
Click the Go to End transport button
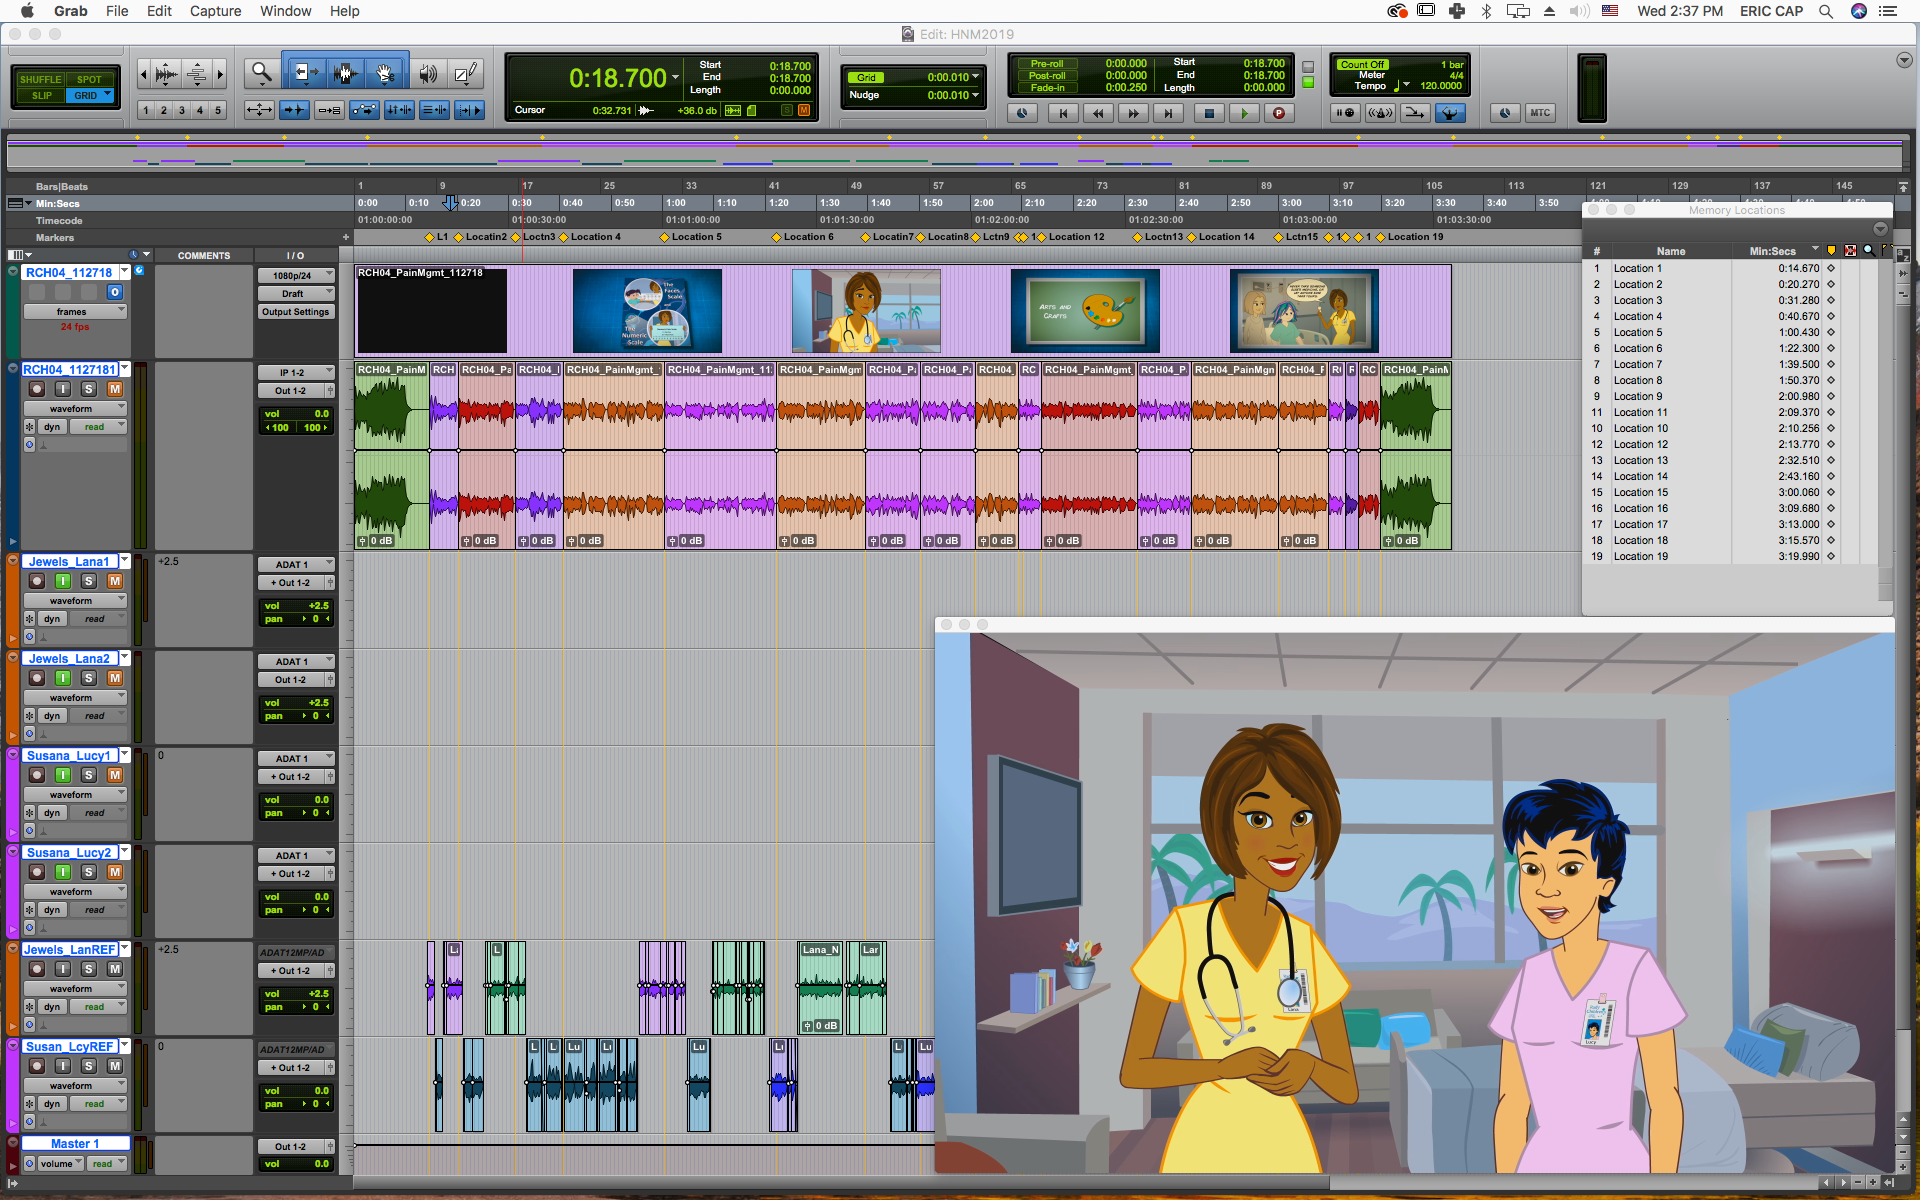pos(1167,113)
